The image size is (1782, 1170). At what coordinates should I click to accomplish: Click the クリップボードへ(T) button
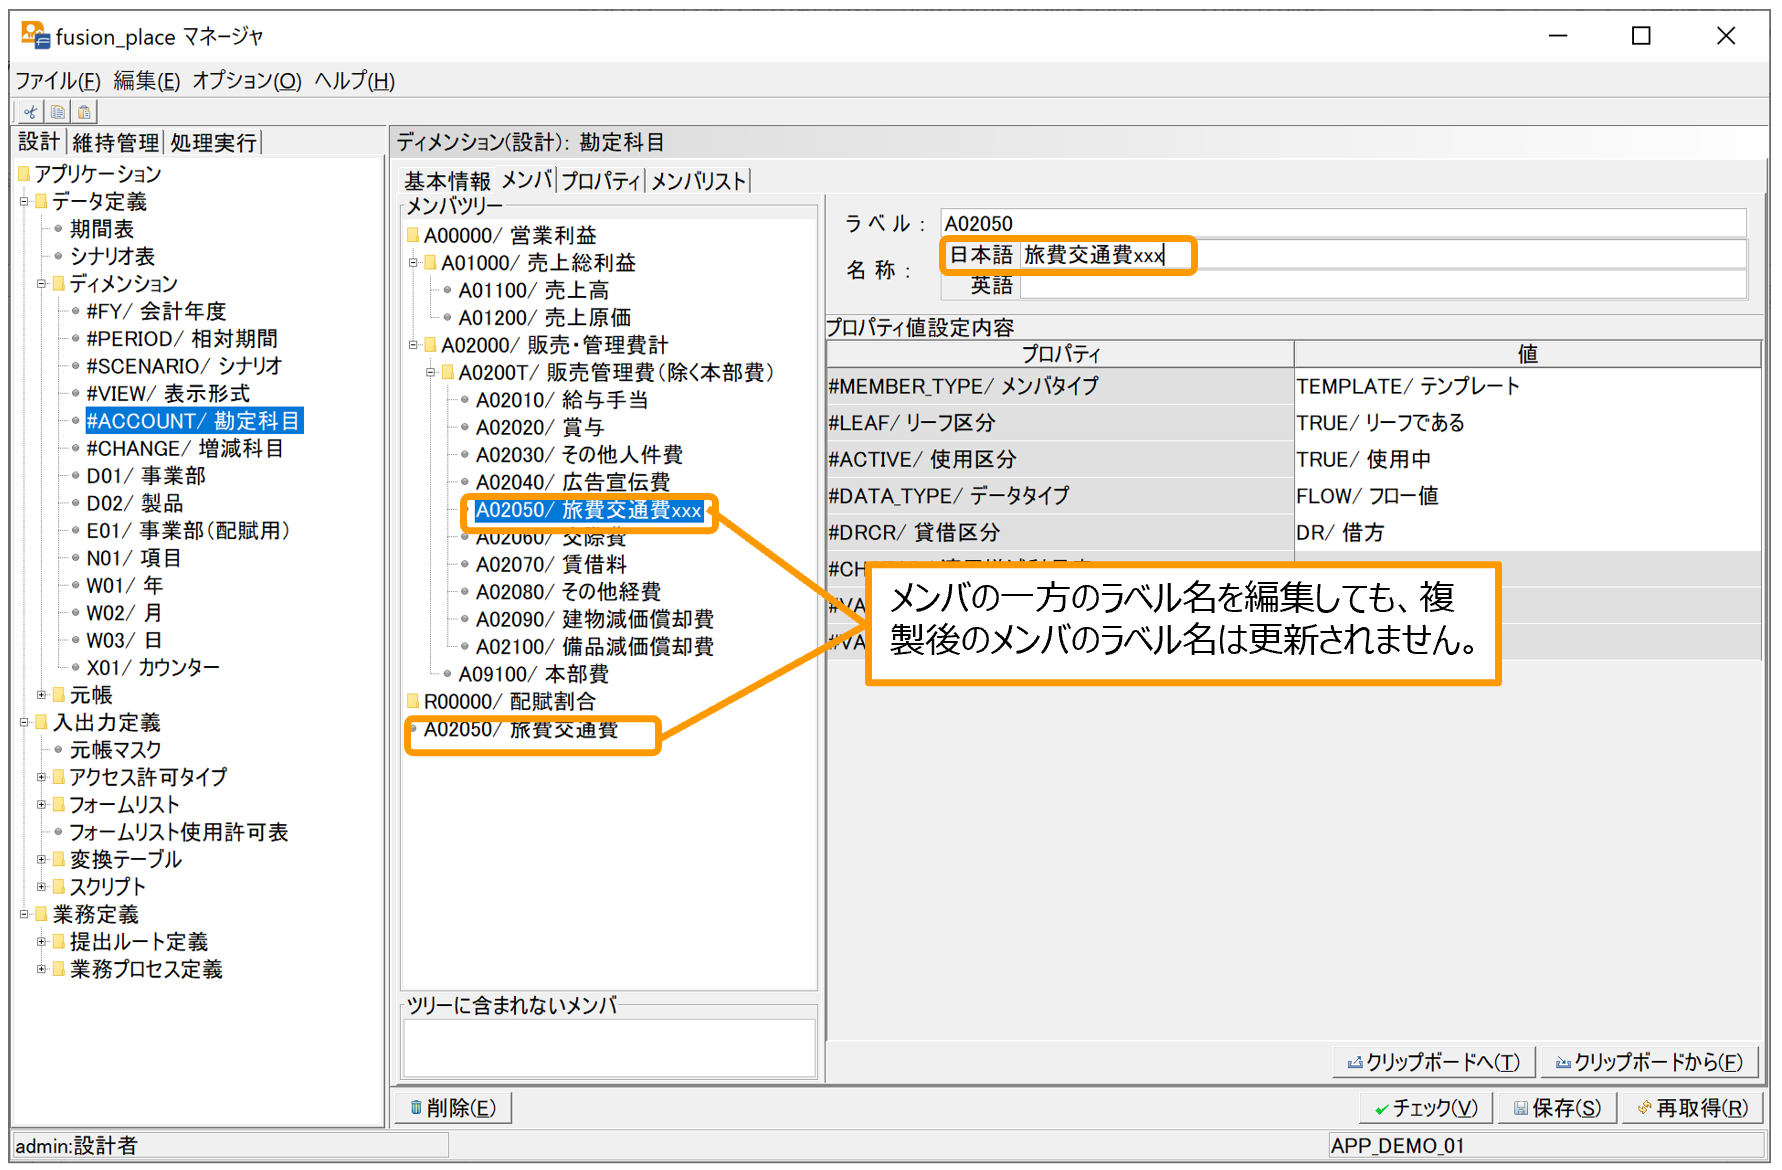[x=1433, y=1062]
